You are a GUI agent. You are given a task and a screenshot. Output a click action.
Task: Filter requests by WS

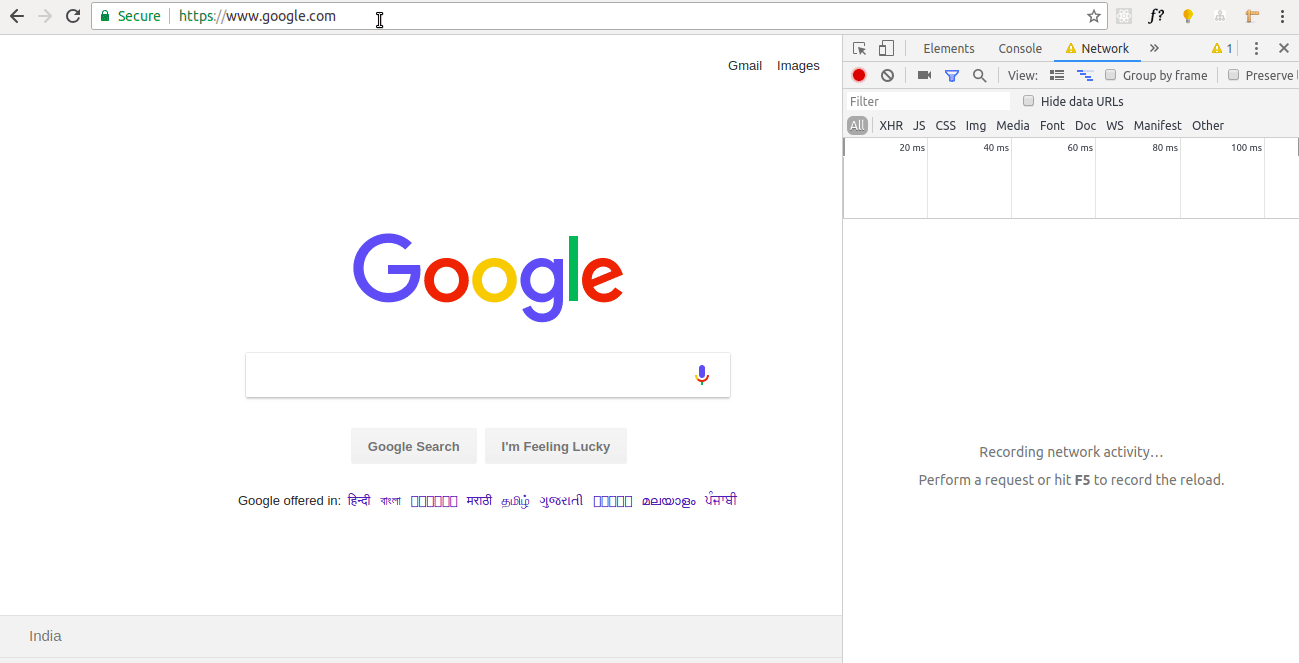pyautogui.click(x=1115, y=125)
